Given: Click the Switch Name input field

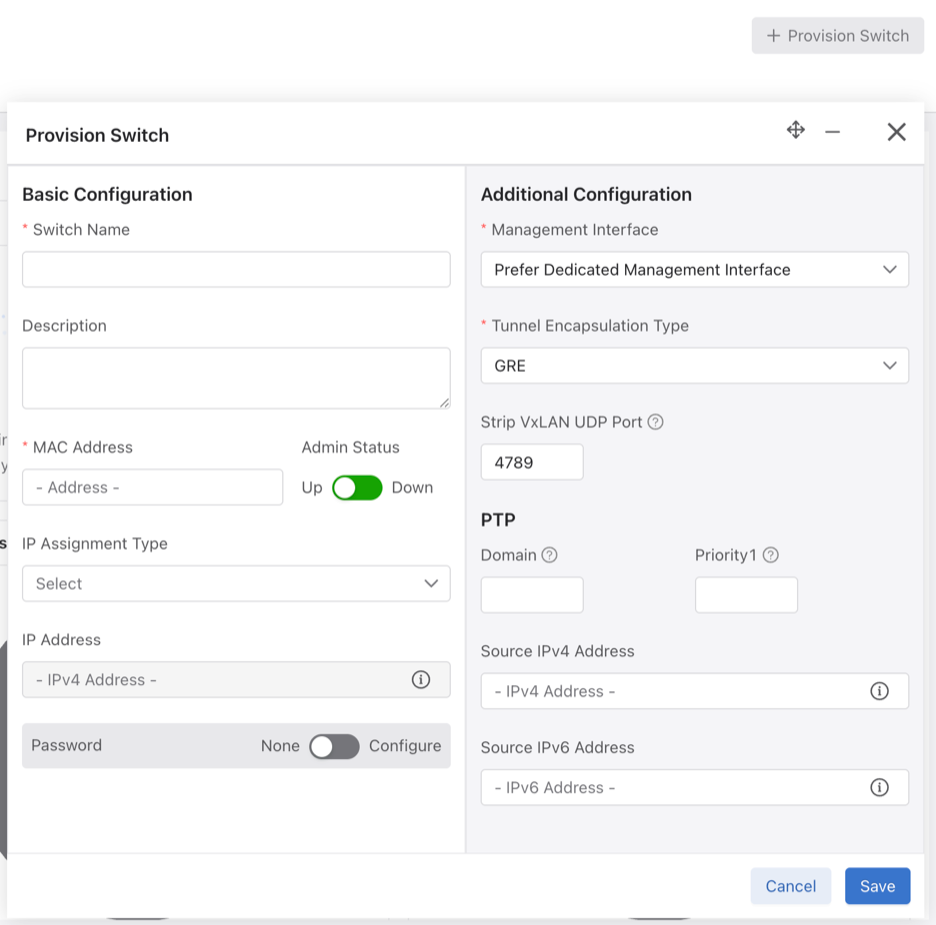Looking at the screenshot, I should point(236,270).
